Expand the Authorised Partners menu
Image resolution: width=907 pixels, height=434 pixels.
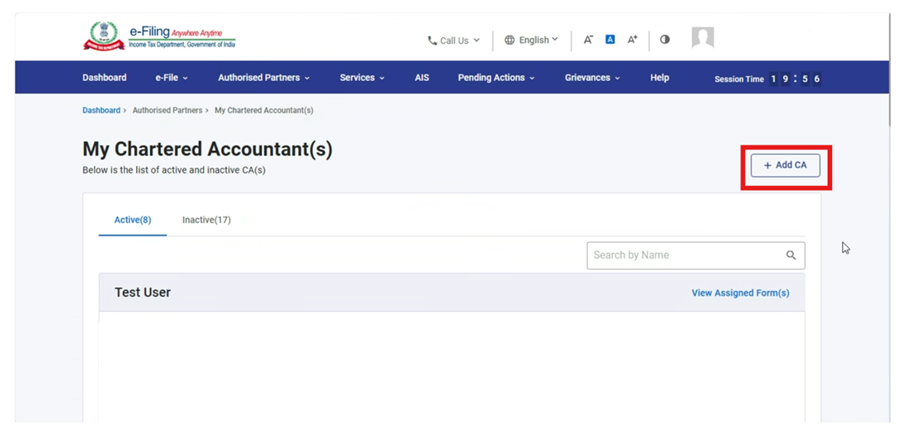tap(263, 78)
